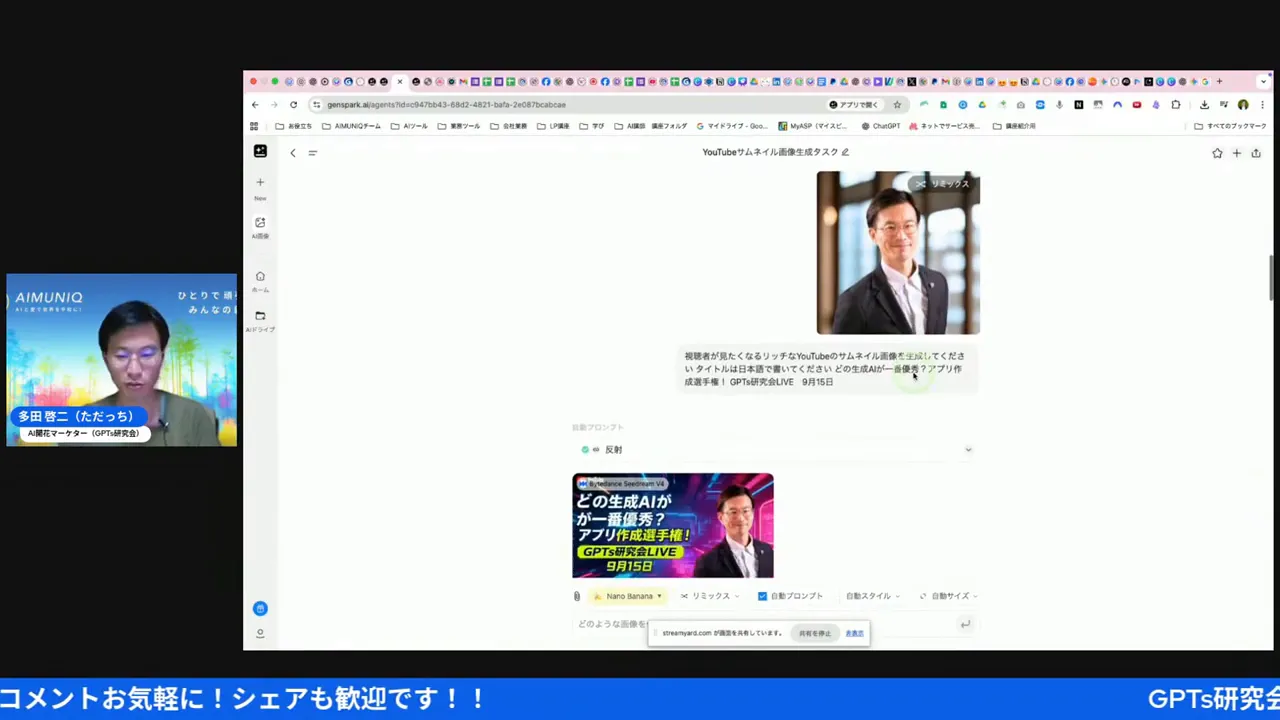This screenshot has width=1280, height=720.
Task: Create a new item with New plus icon
Action: (260, 182)
